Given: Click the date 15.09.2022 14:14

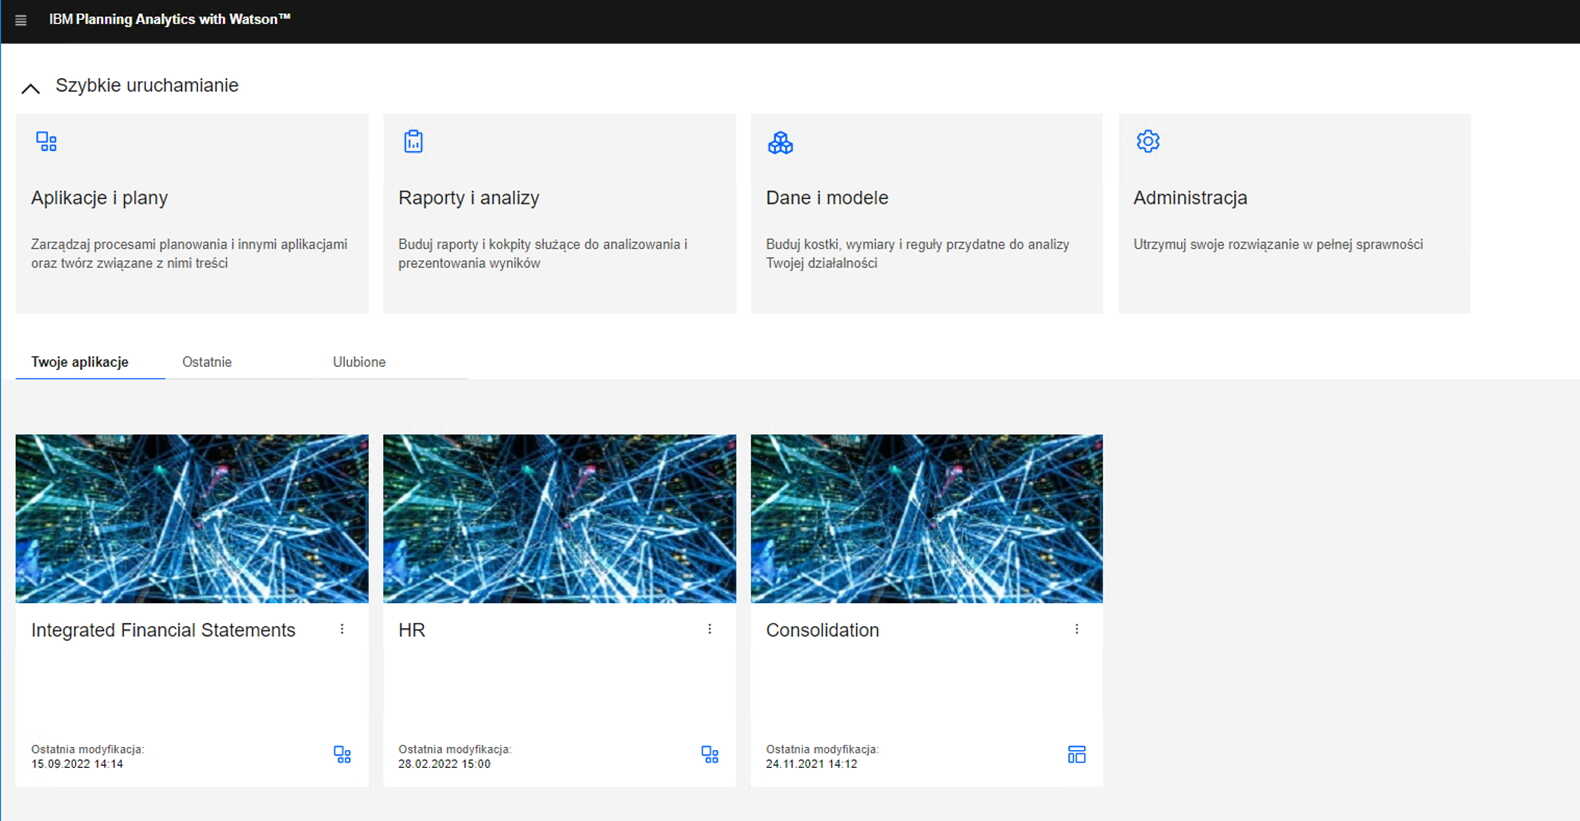Looking at the screenshot, I should pos(77,764).
